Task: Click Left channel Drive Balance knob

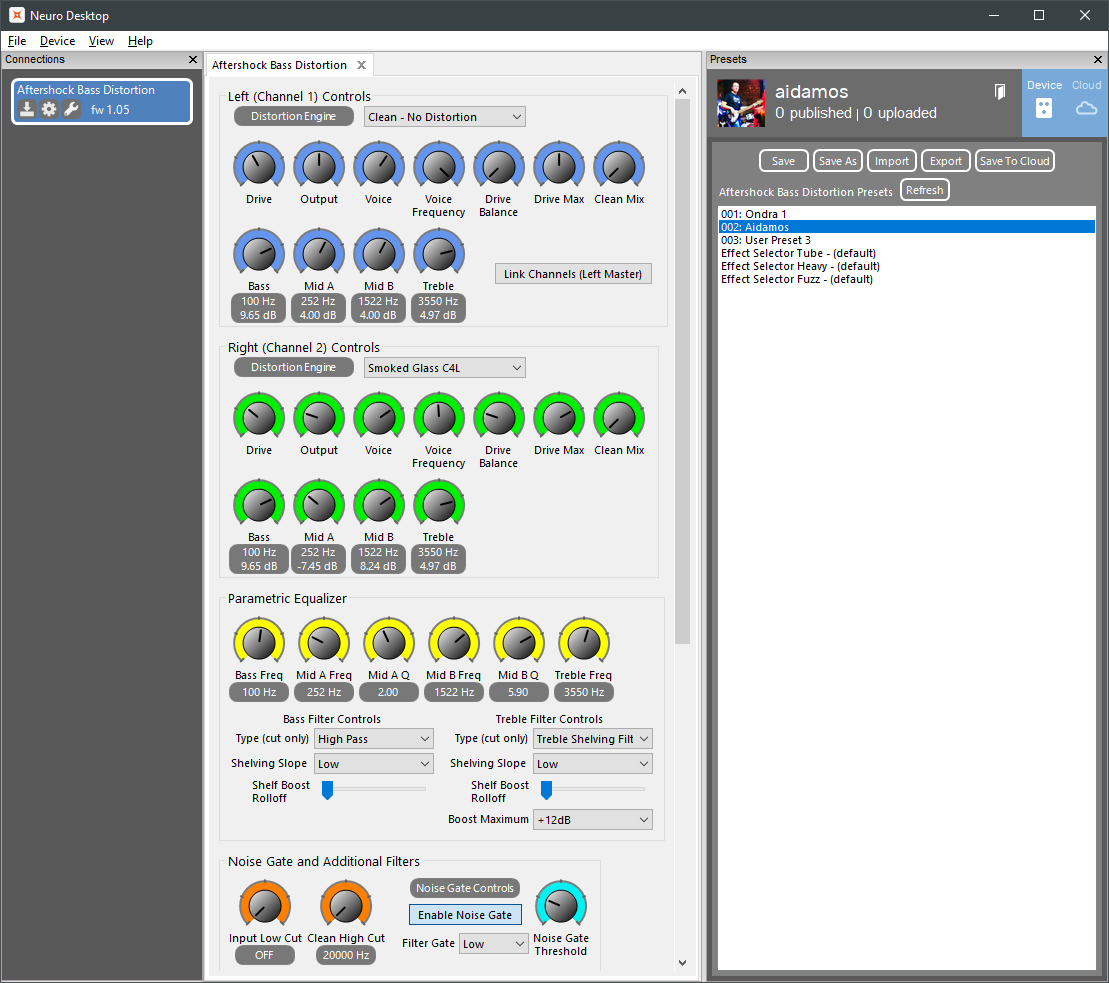Action: click(x=499, y=168)
